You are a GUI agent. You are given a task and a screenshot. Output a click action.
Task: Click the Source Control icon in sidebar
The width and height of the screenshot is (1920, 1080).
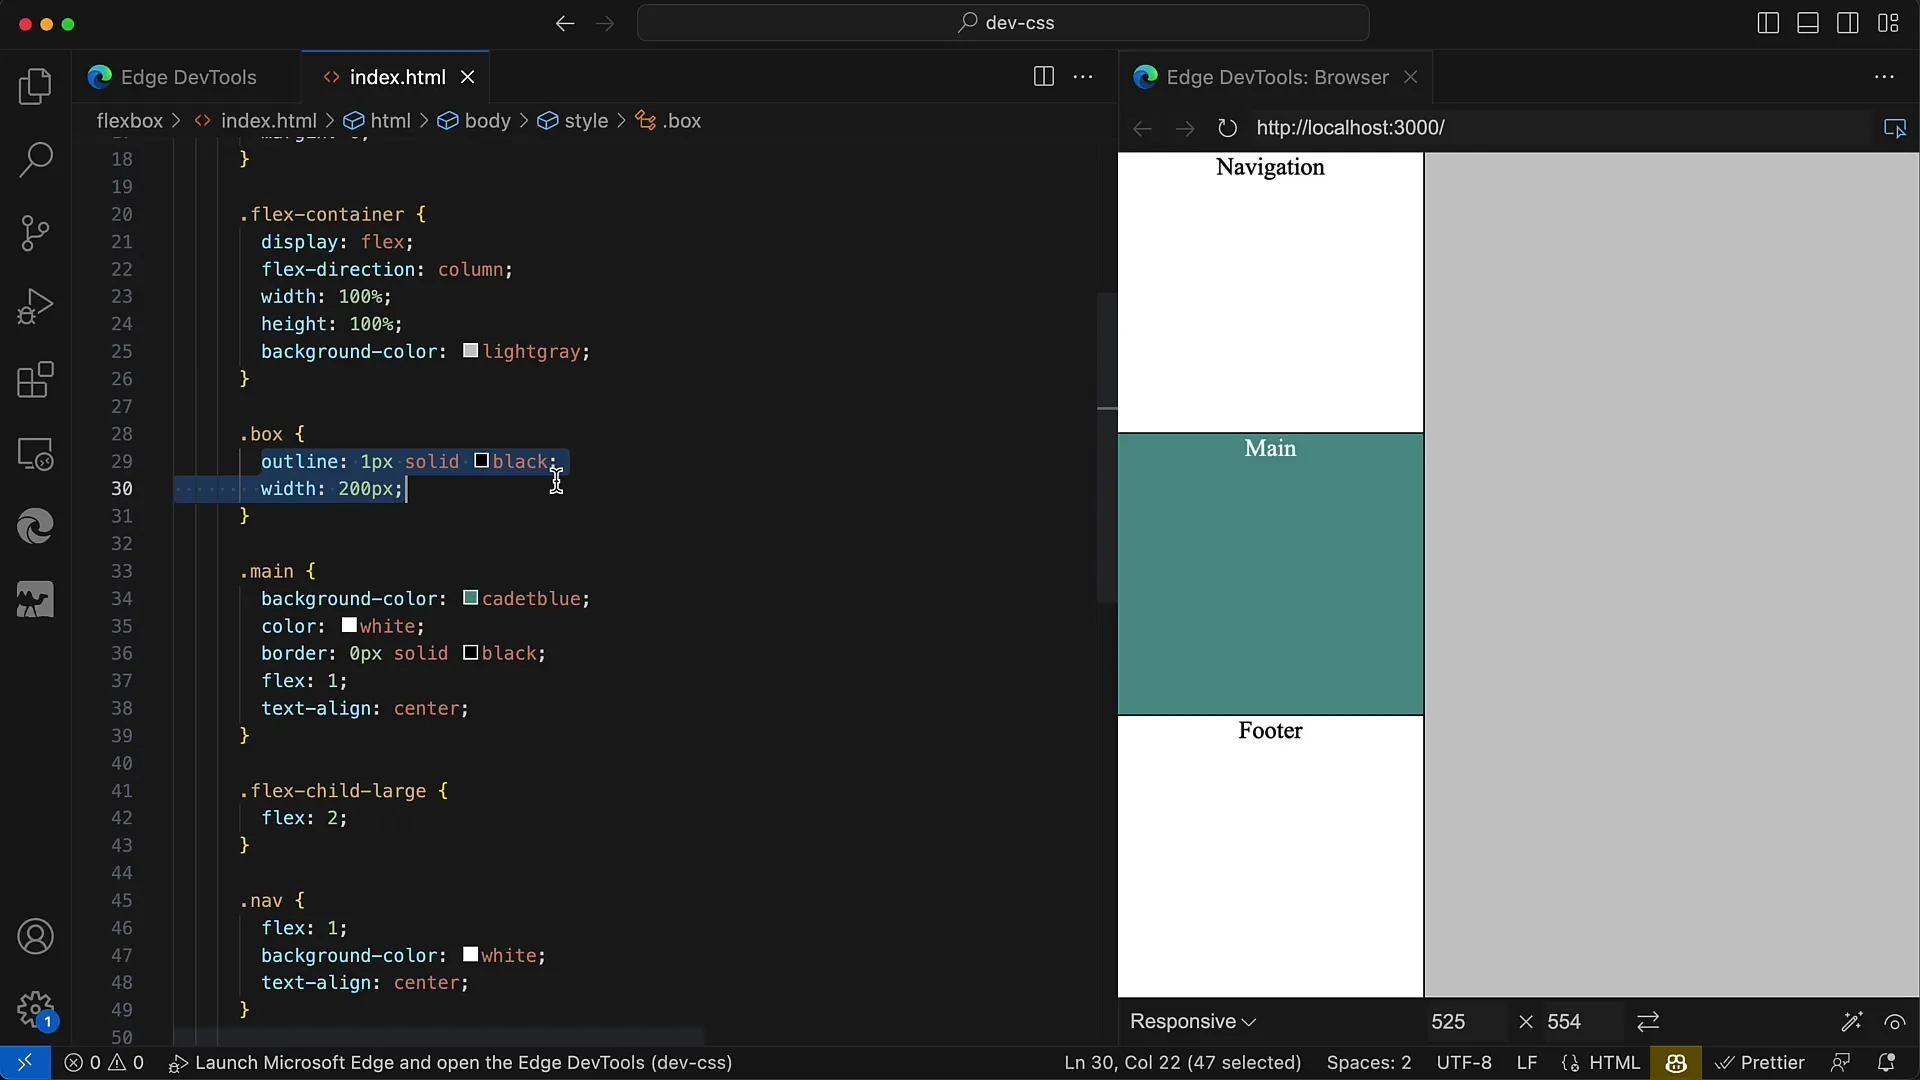pyautogui.click(x=36, y=232)
